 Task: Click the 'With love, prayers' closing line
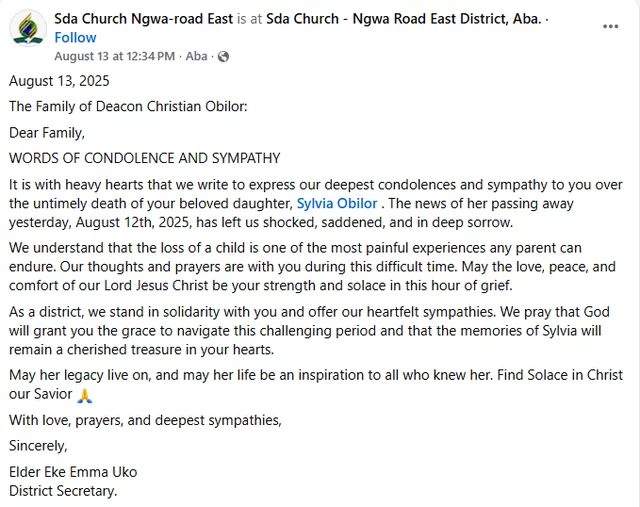(x=145, y=420)
